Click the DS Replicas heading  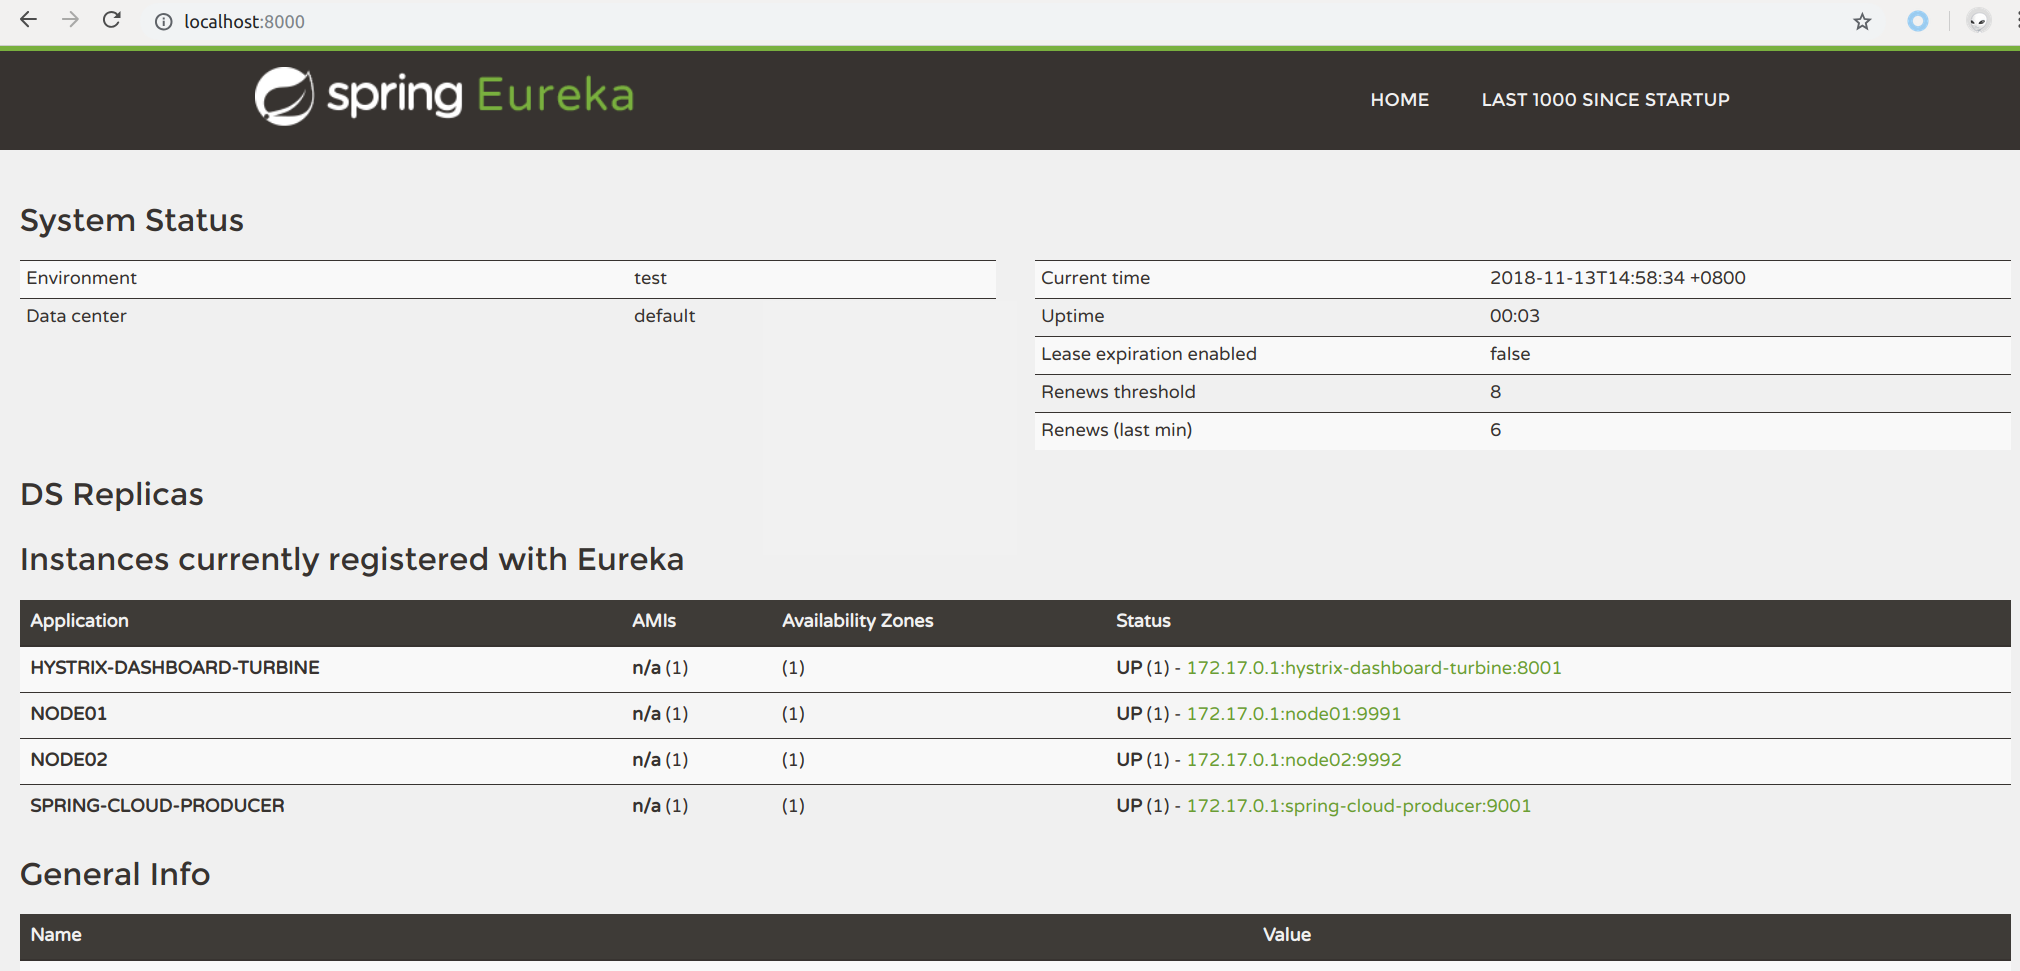pos(112,494)
